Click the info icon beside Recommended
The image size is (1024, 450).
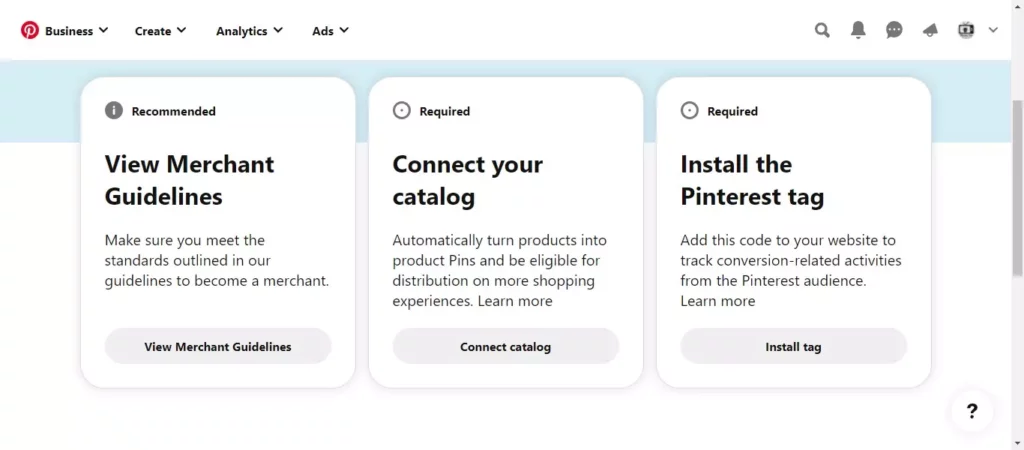point(114,111)
